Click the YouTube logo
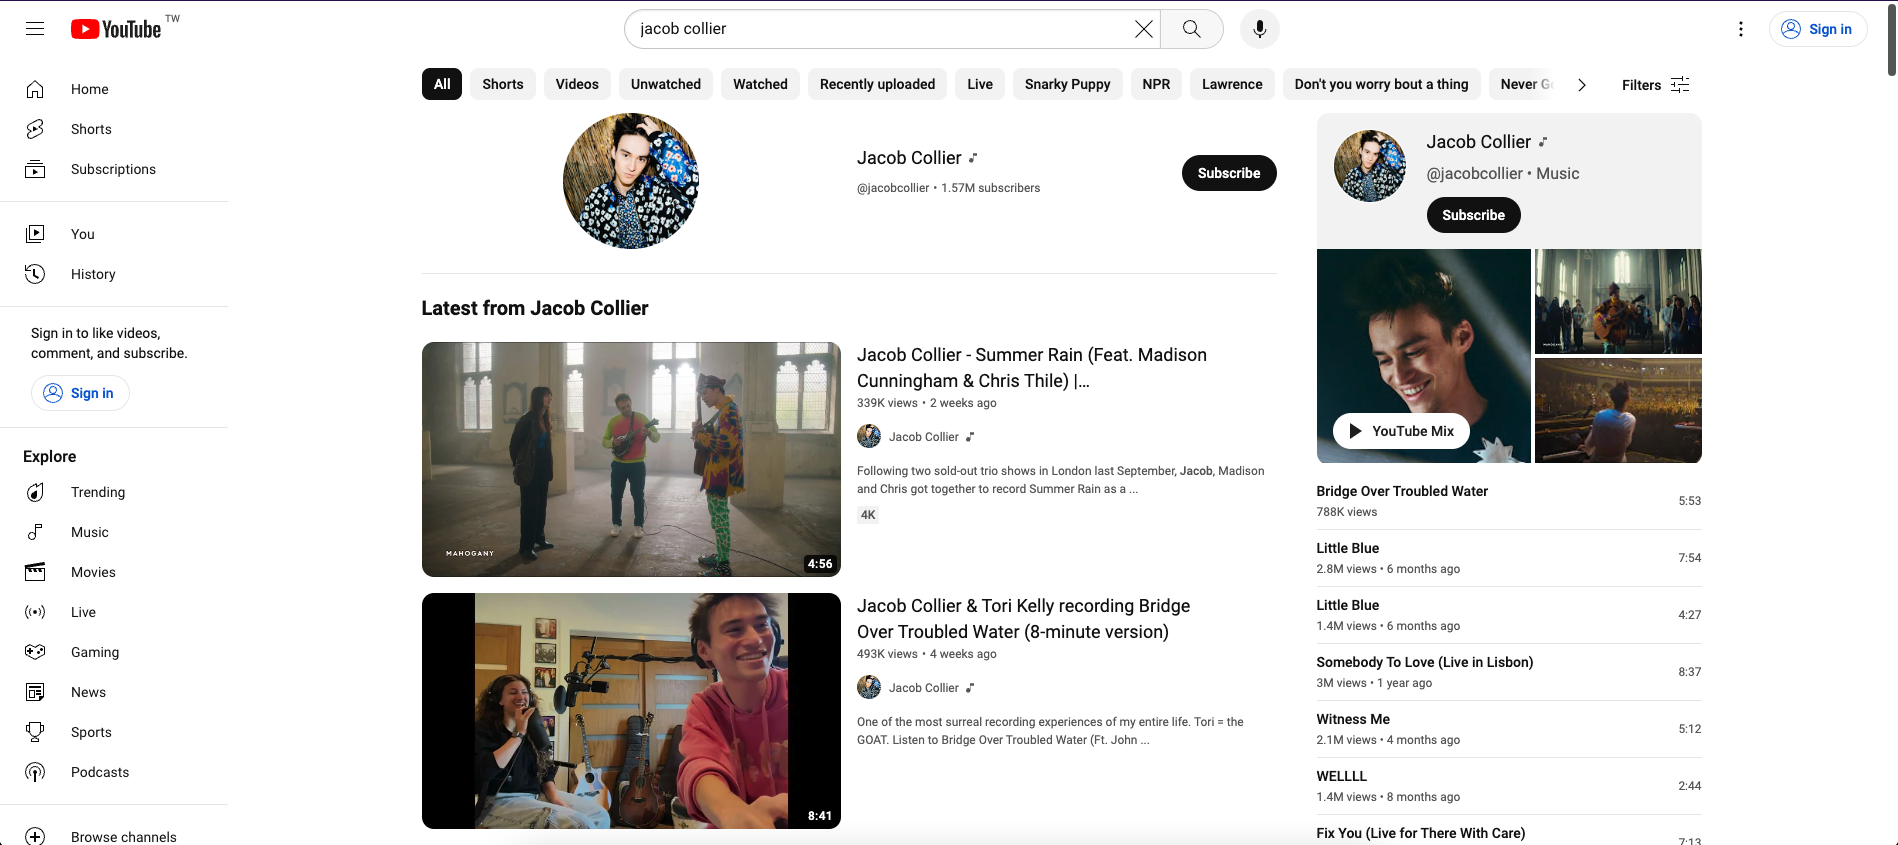Viewport: 1898px width, 845px height. 116,29
